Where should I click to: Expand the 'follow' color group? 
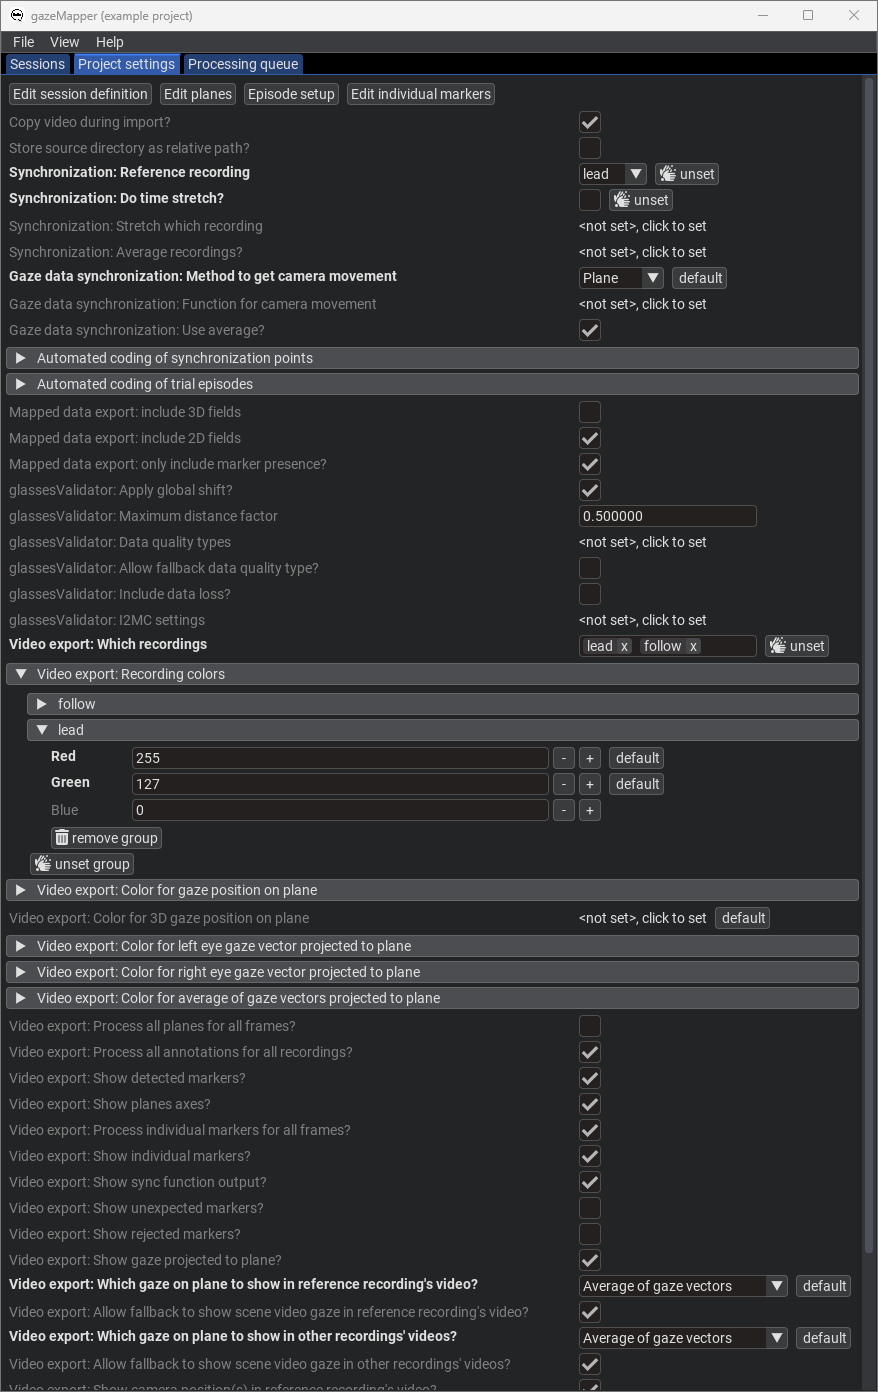click(x=442, y=704)
